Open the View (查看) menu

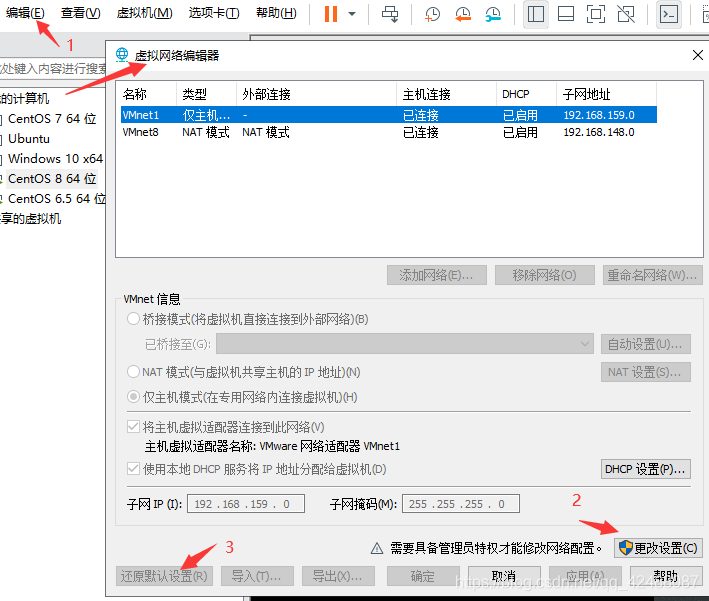point(80,13)
